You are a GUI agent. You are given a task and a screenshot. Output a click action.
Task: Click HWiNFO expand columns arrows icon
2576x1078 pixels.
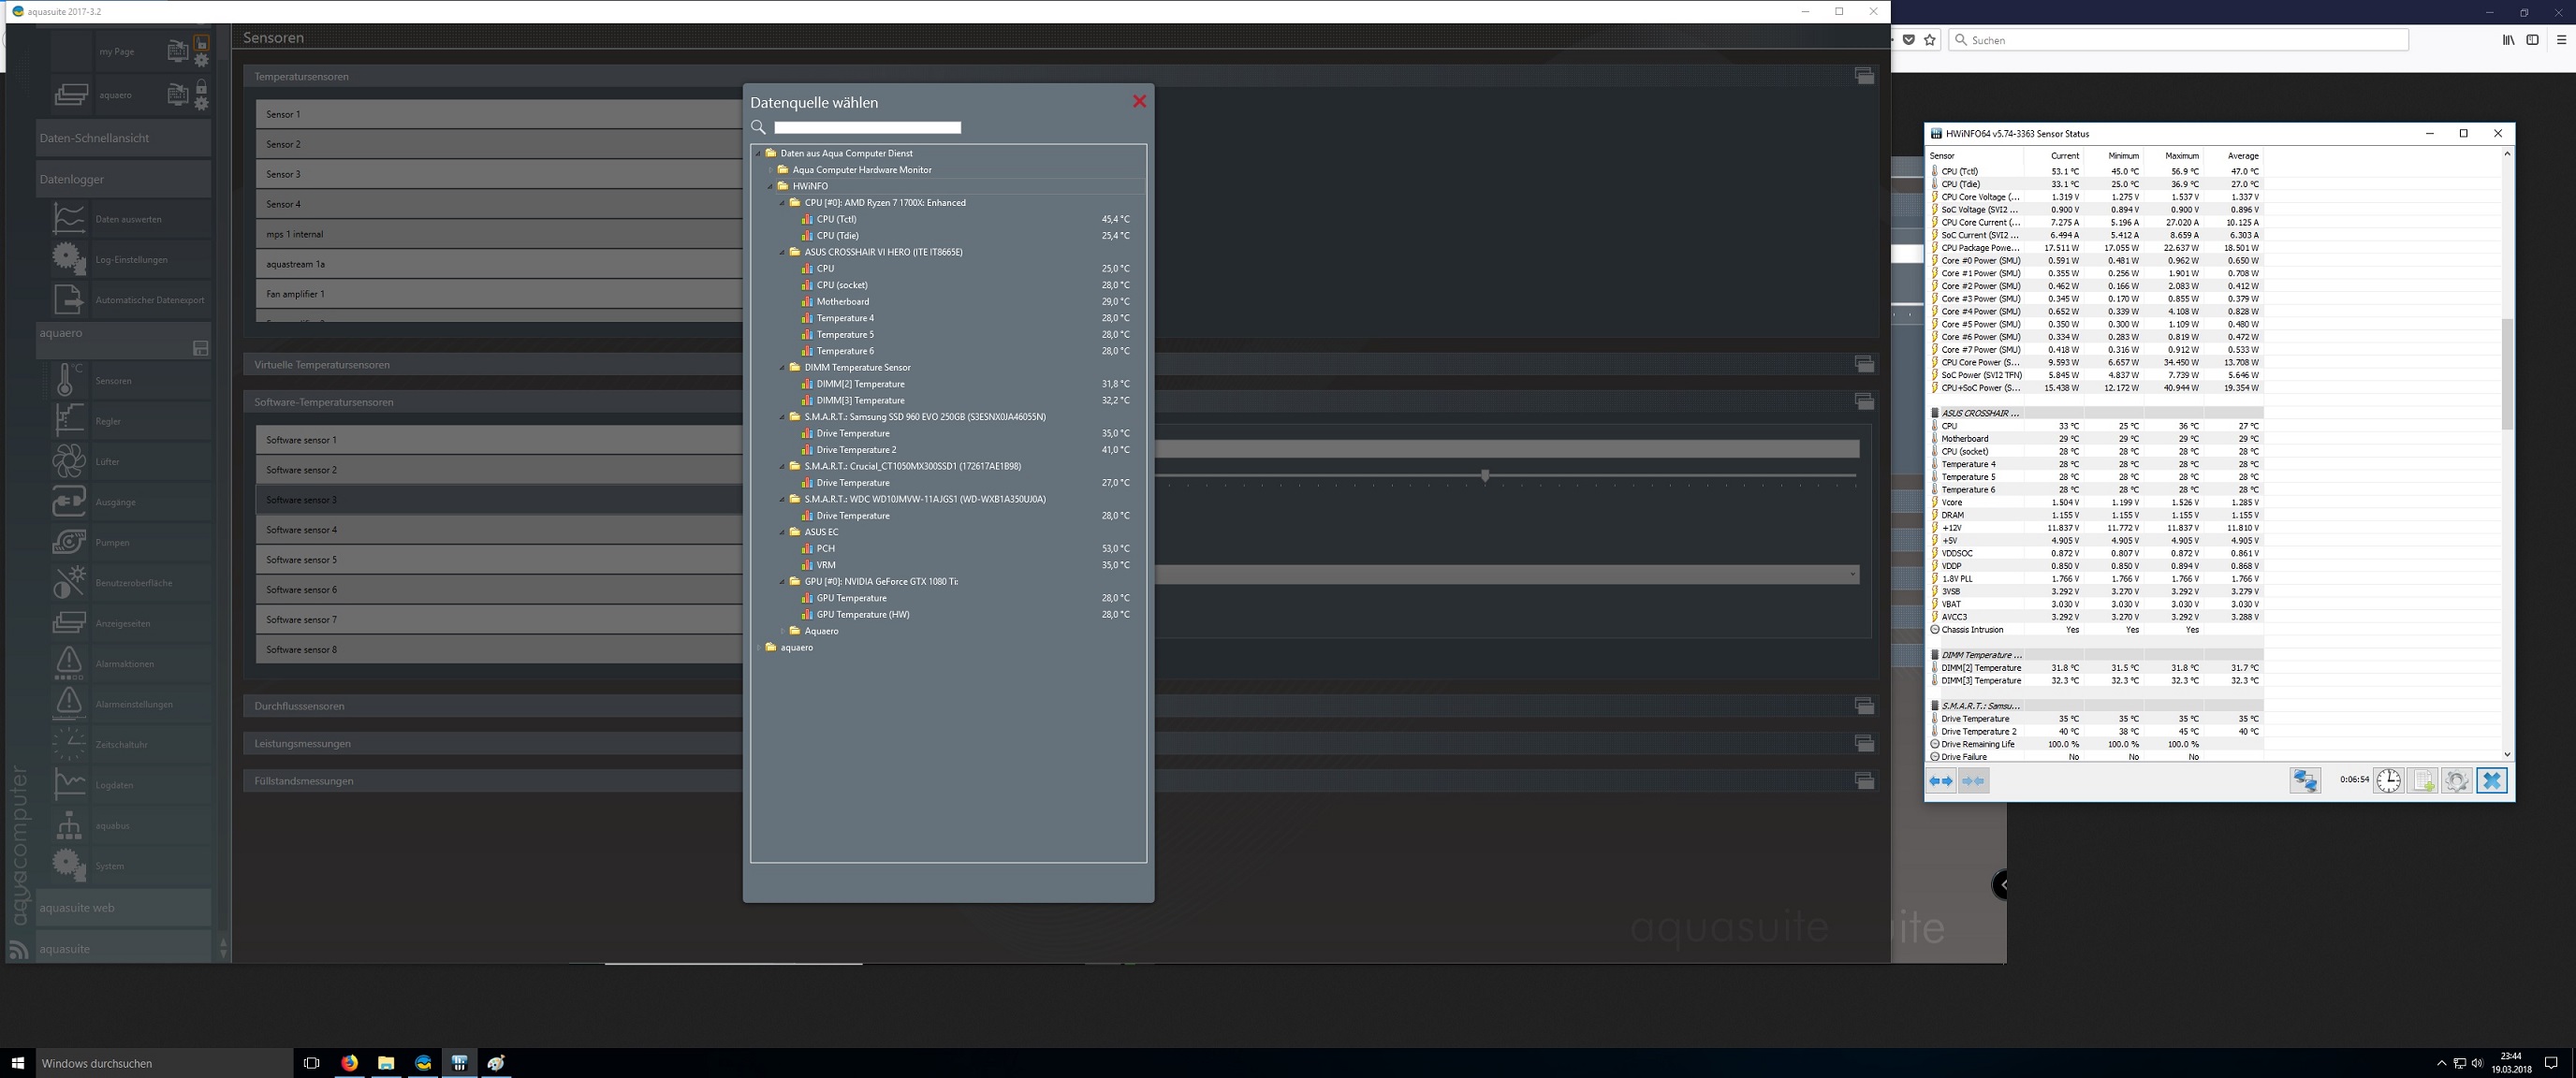1940,781
